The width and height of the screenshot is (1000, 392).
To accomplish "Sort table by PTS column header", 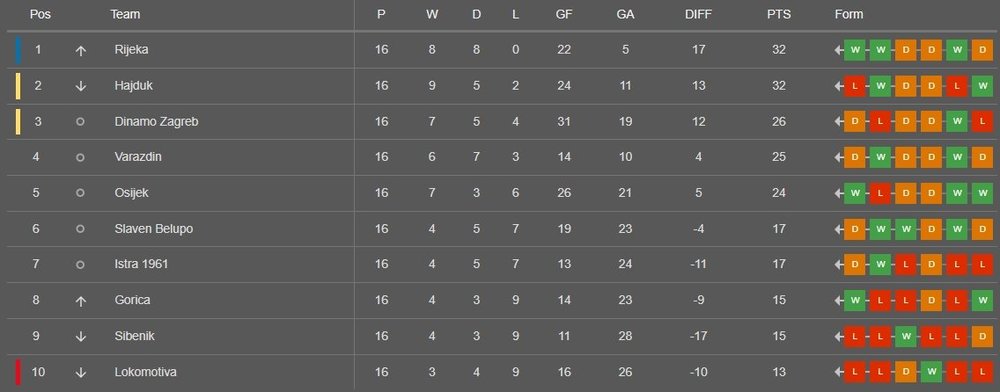I will click(x=779, y=14).
